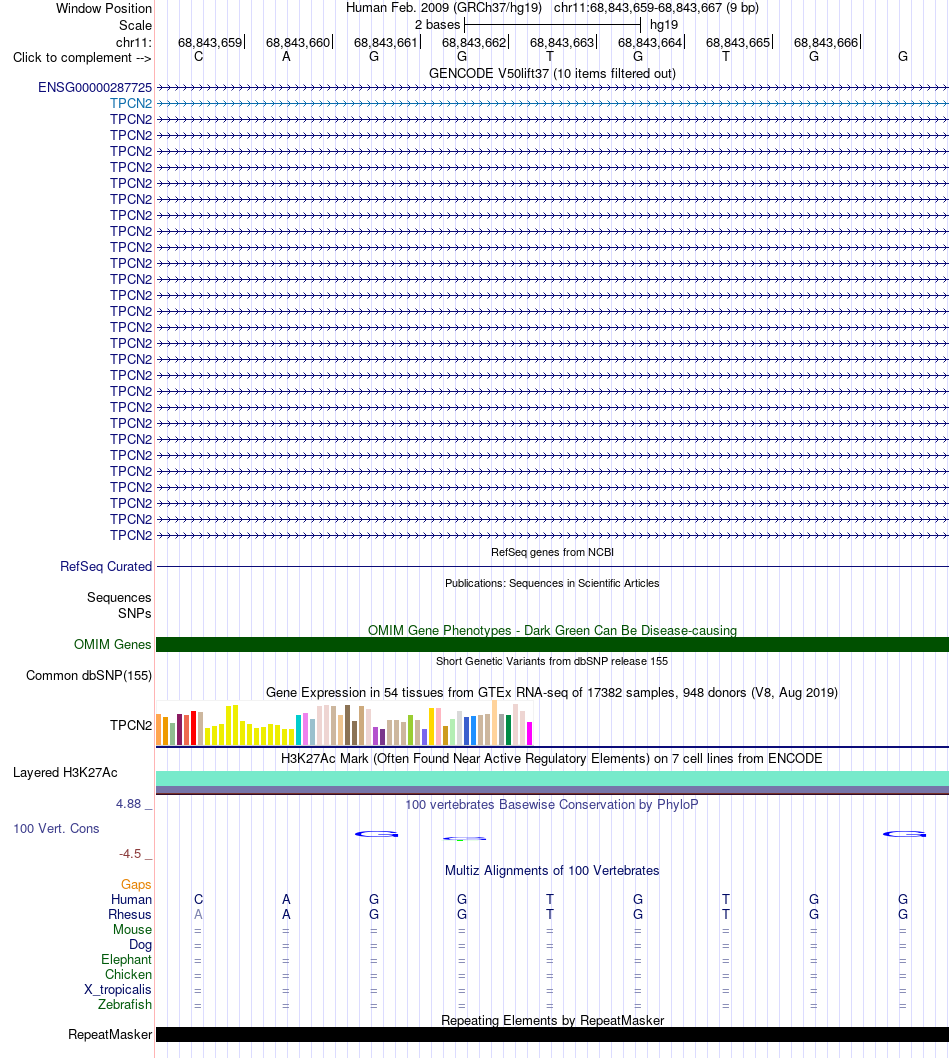Viewport: 950px width, 1058px height.
Task: Click the turquoise H3K27Ac signal bar
Action: coord(552,779)
